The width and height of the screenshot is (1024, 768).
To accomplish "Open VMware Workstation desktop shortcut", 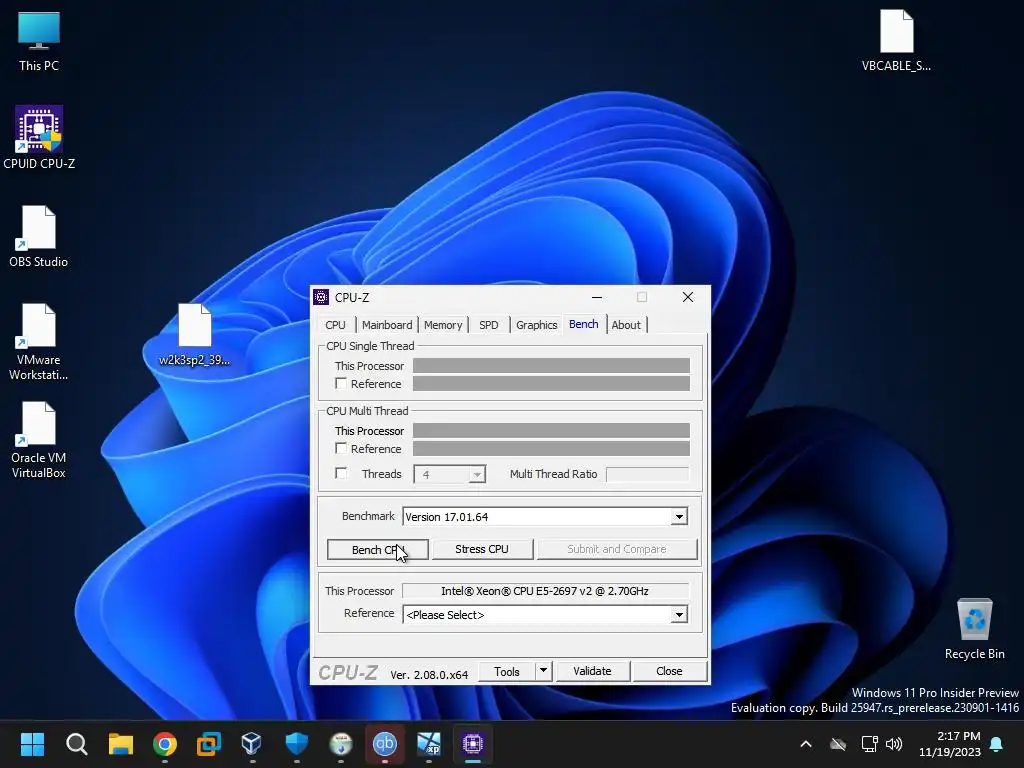I will (x=39, y=342).
